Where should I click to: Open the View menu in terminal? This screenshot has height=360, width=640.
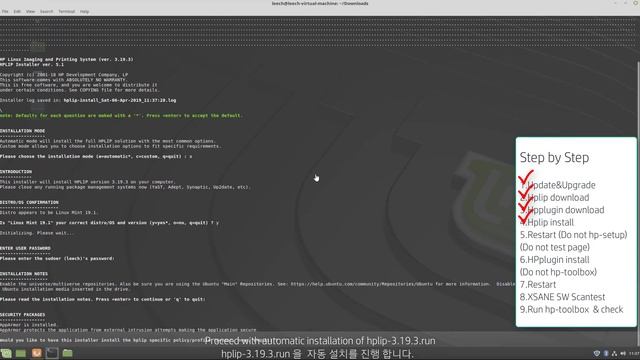[x=31, y=11]
